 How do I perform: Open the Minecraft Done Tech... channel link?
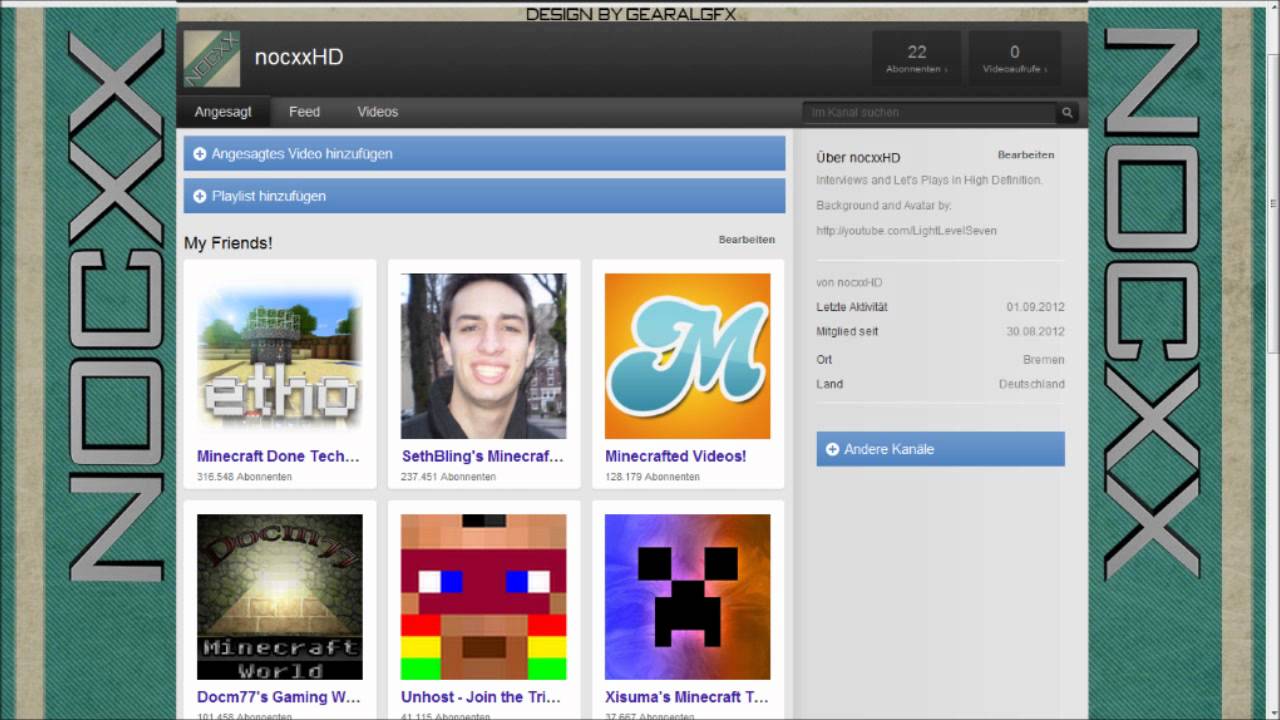point(278,456)
